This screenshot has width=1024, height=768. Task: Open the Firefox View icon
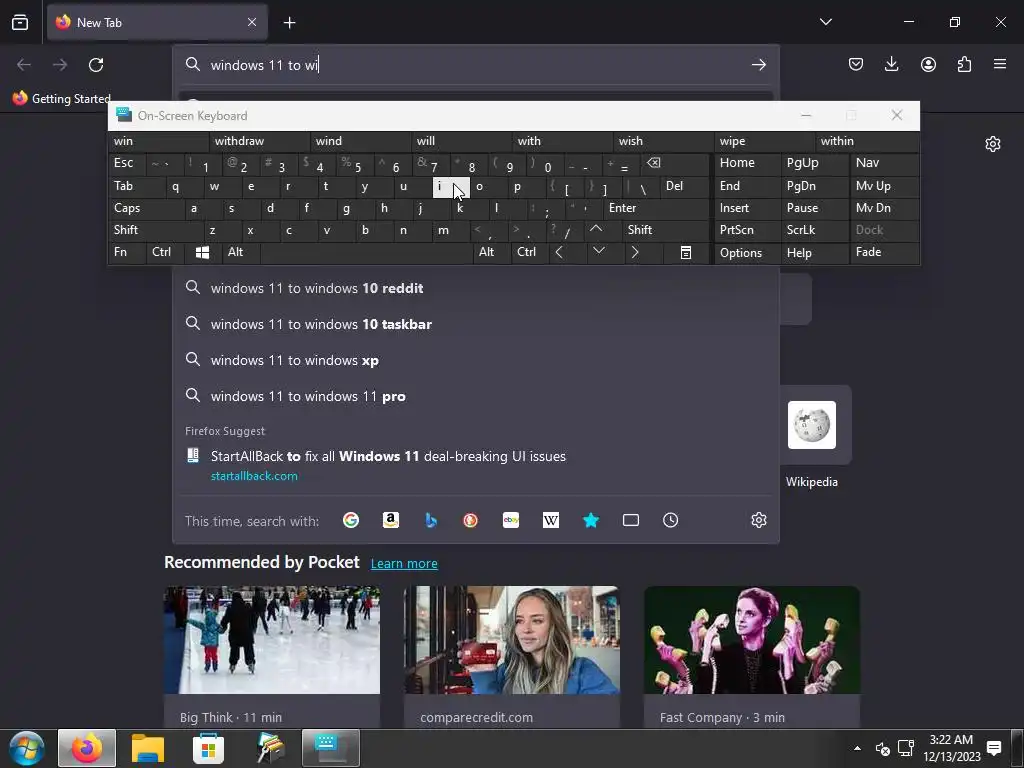pos(20,22)
